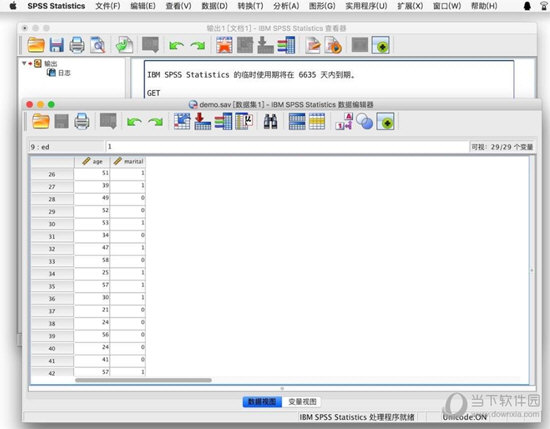The height and width of the screenshot is (429, 550).
Task: Open Find with binoculars icon
Action: tap(270, 122)
